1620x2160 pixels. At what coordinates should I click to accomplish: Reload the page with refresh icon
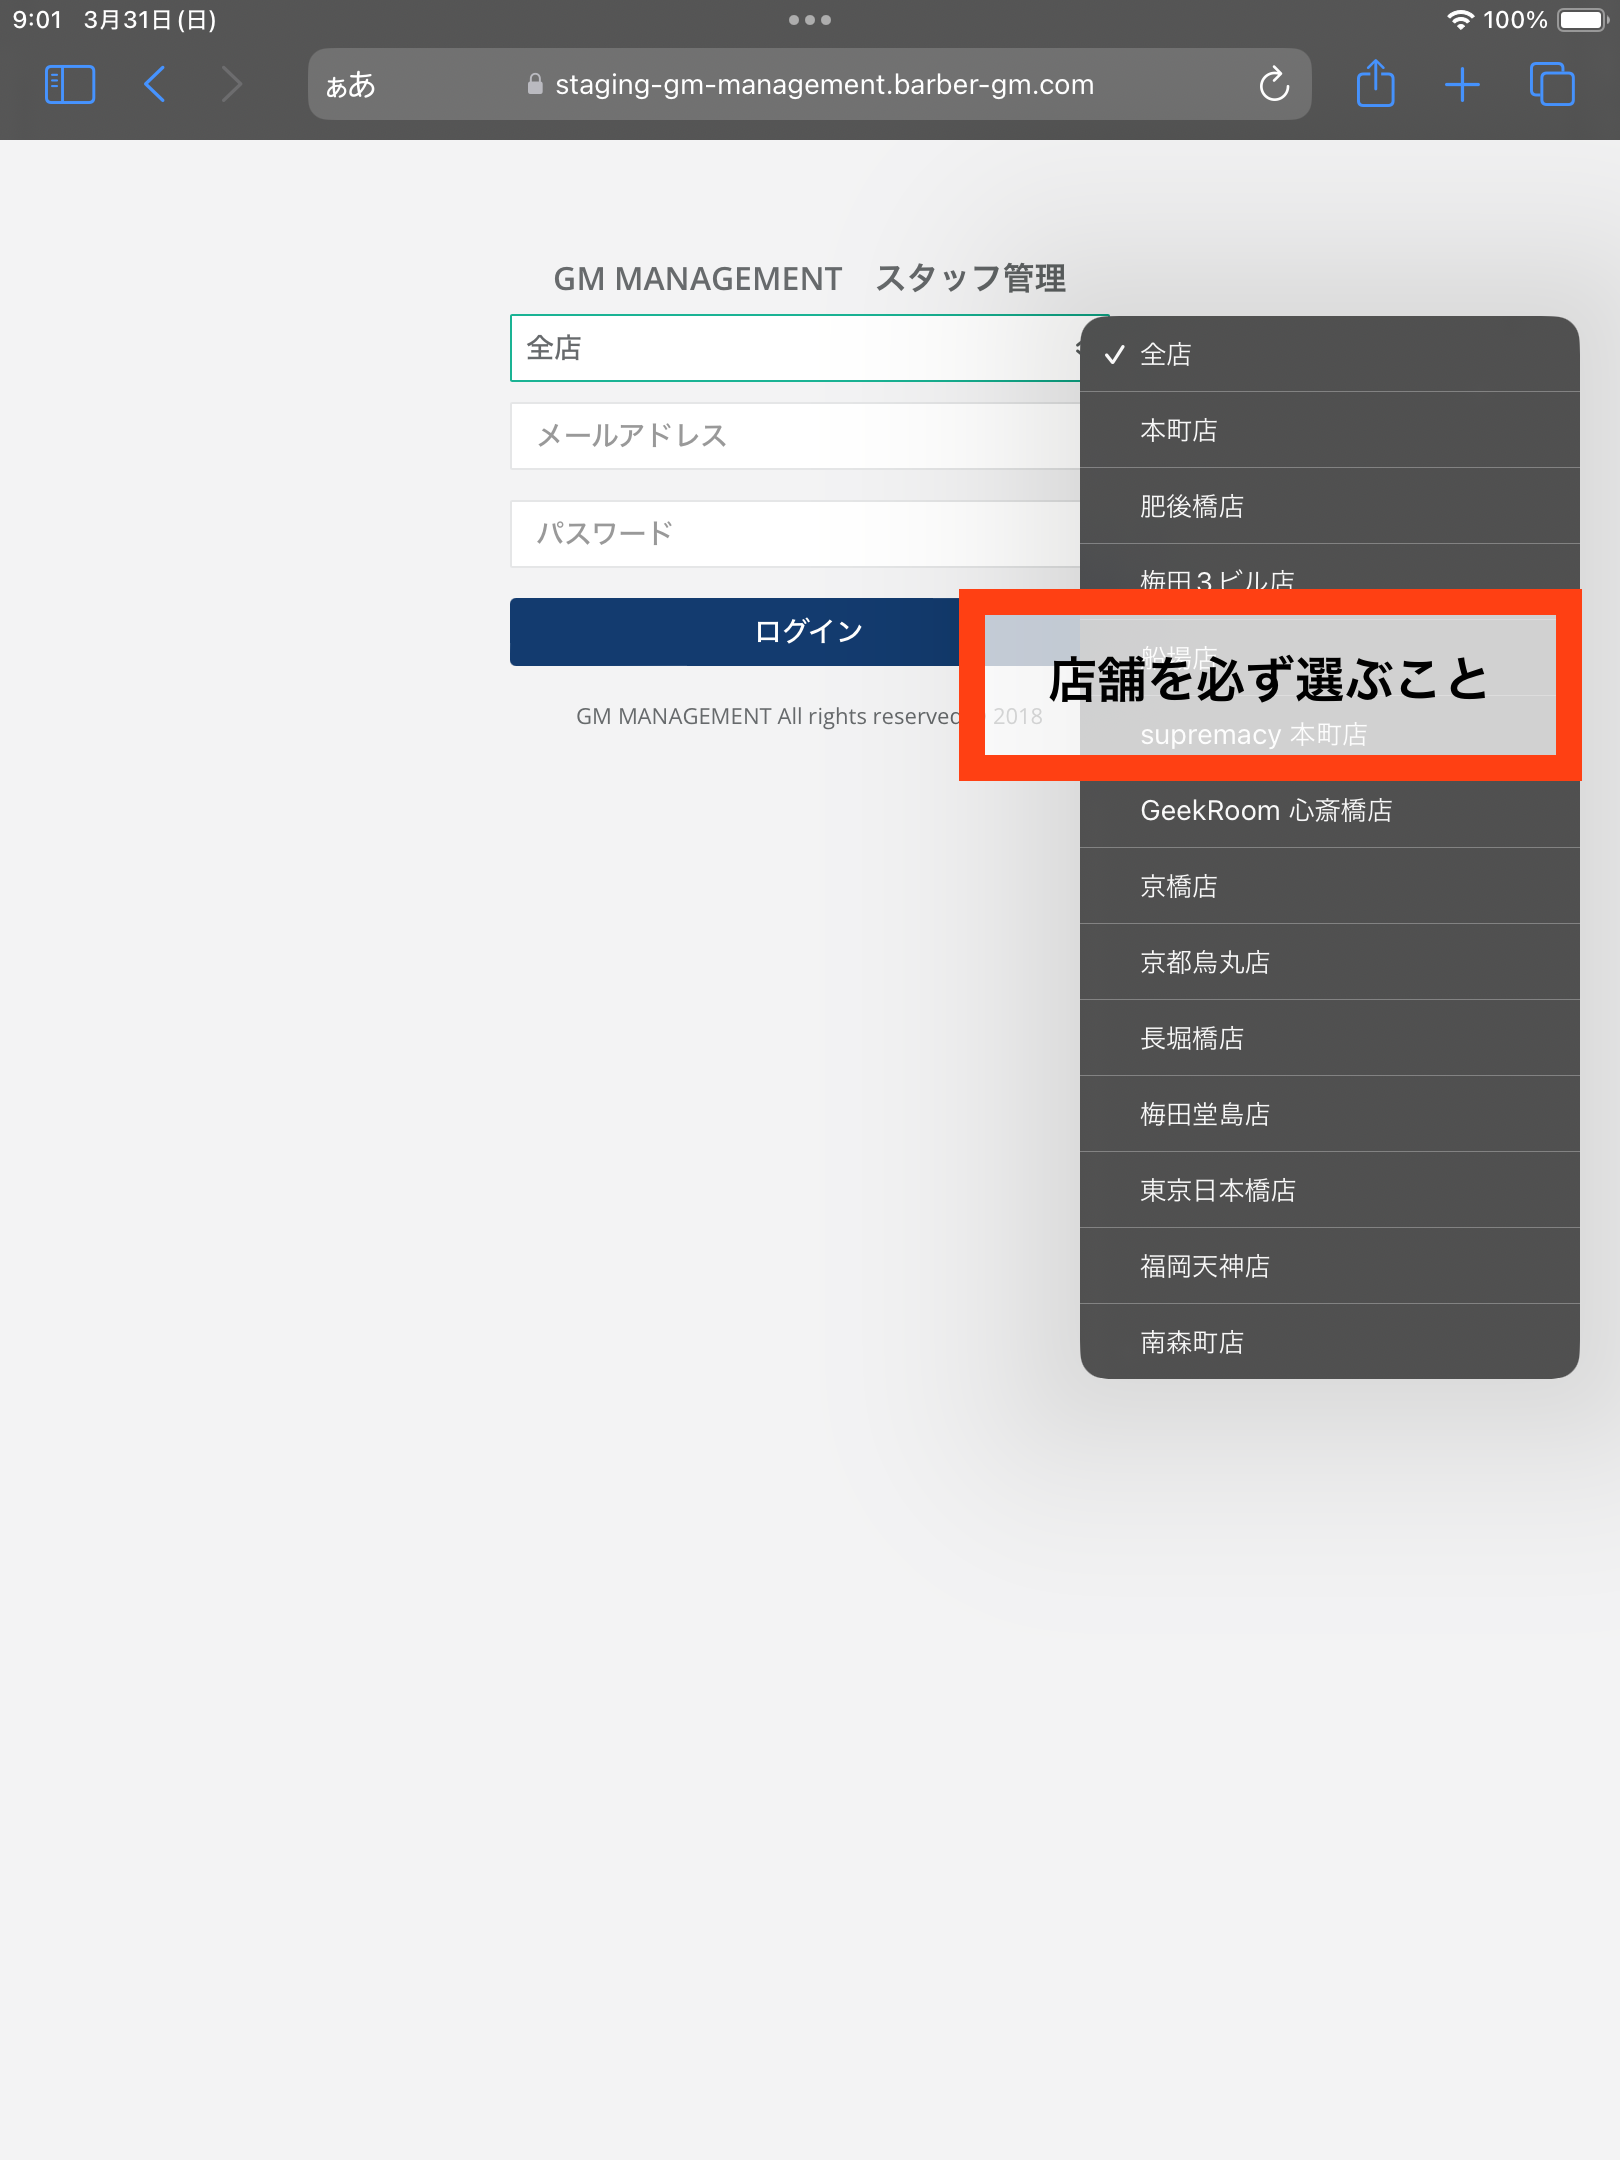point(1274,85)
